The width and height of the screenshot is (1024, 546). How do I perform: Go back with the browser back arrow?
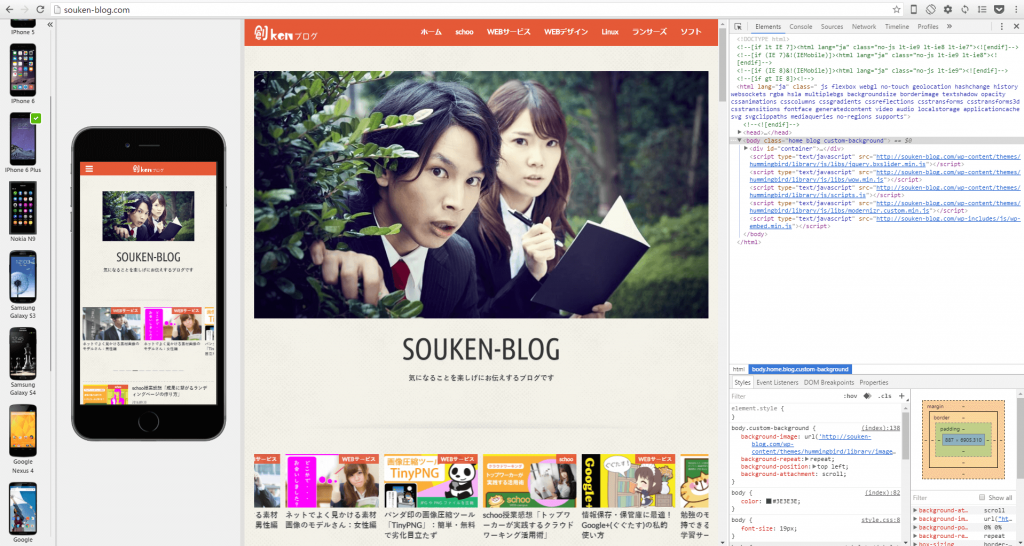coord(8,10)
